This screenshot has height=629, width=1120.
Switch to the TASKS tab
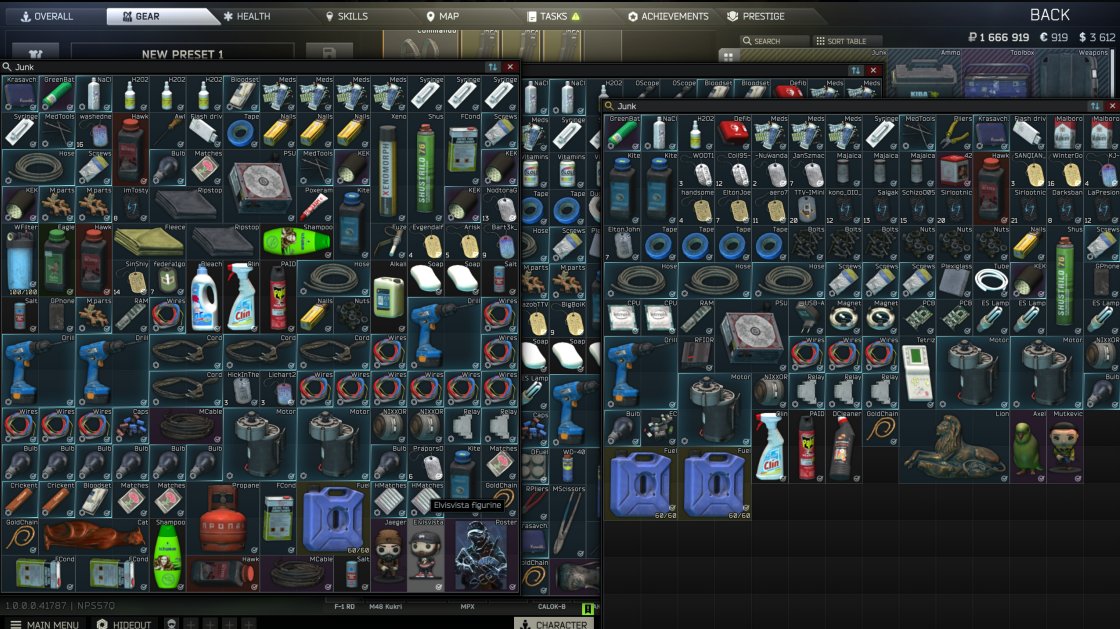pos(554,16)
